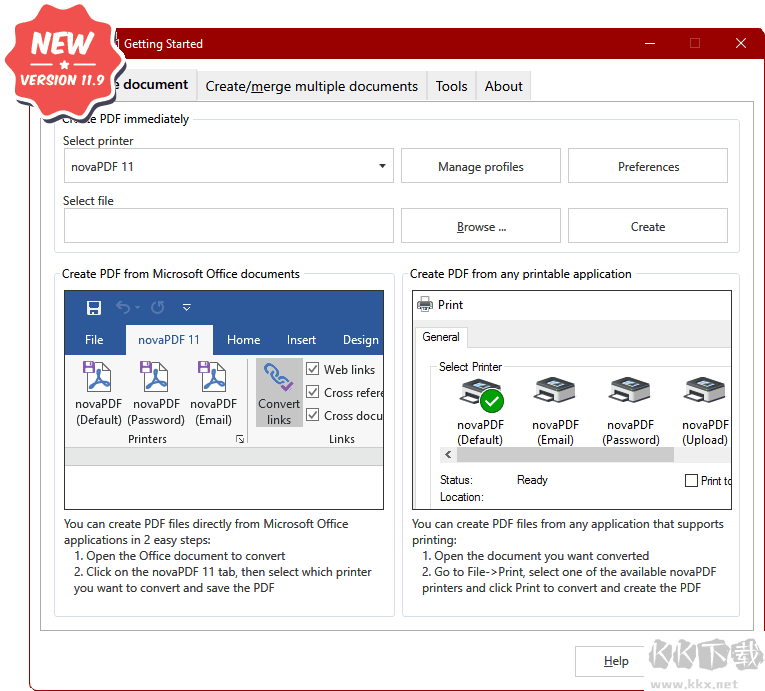Click the Save icon in Word toolbar
This screenshot has height=691, width=765.
[x=94, y=308]
